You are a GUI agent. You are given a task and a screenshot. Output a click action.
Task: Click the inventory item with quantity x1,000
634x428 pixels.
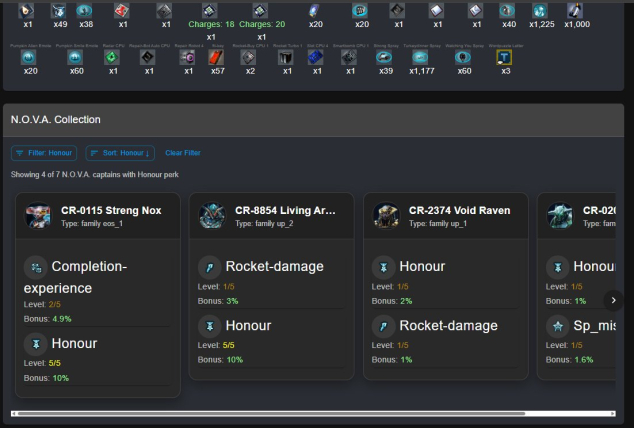coord(576,11)
